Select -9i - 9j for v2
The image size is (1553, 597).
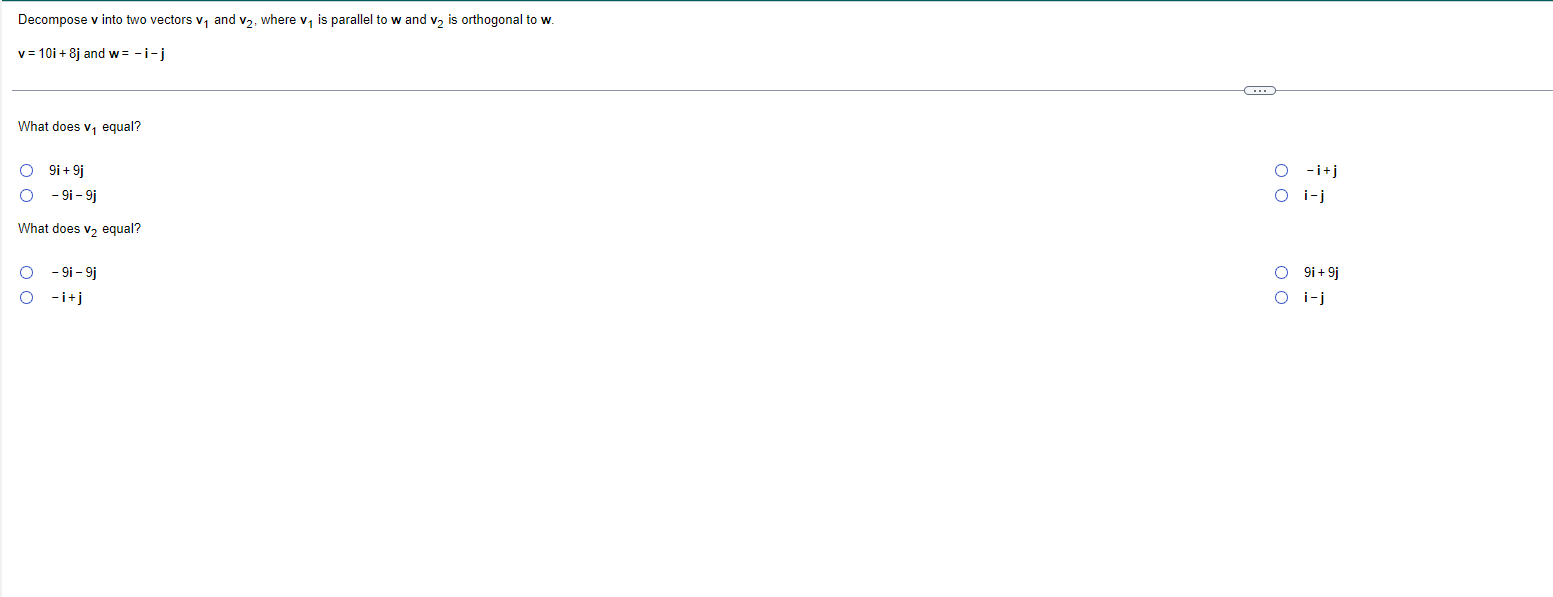tap(27, 272)
